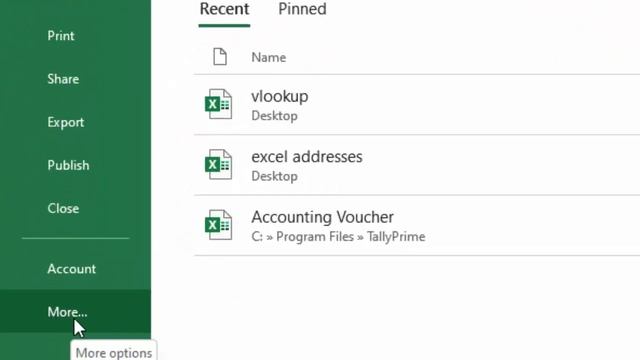This screenshot has width=640, height=360.
Task: Close the current workbook via Close
Action: point(63,209)
